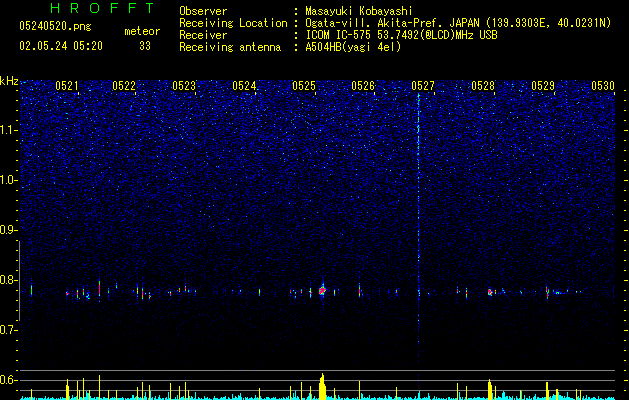Click the 0522 time marker
Screen dimensions: 629x400
124,86
